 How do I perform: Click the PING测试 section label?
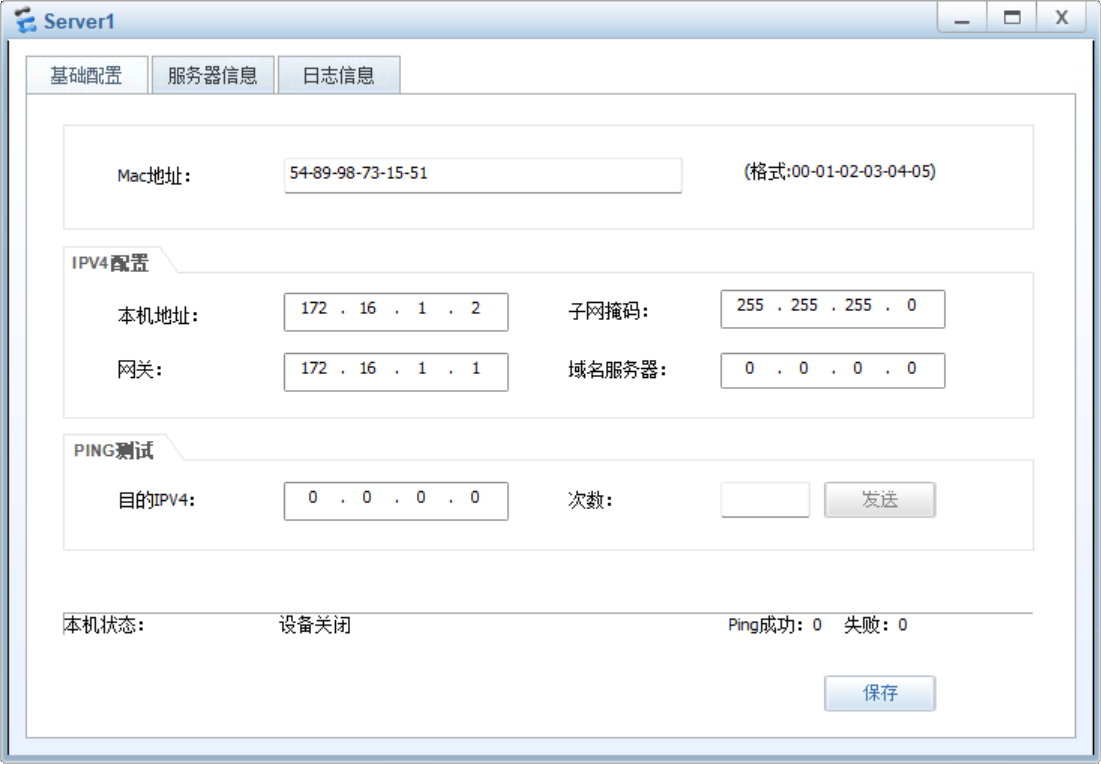(x=114, y=450)
